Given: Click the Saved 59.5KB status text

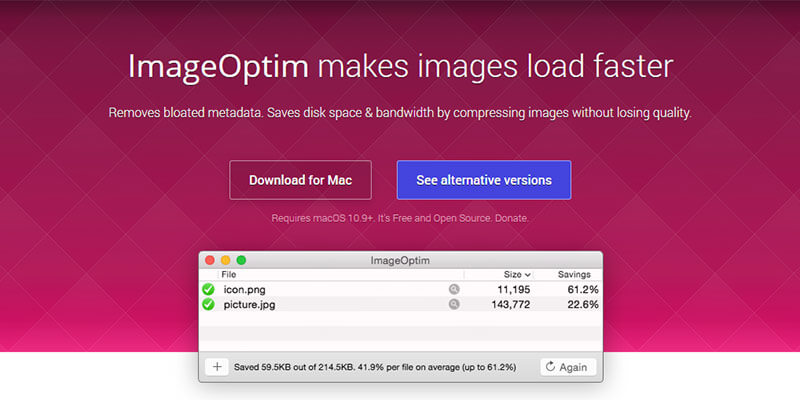Looking at the screenshot, I should 375,367.
